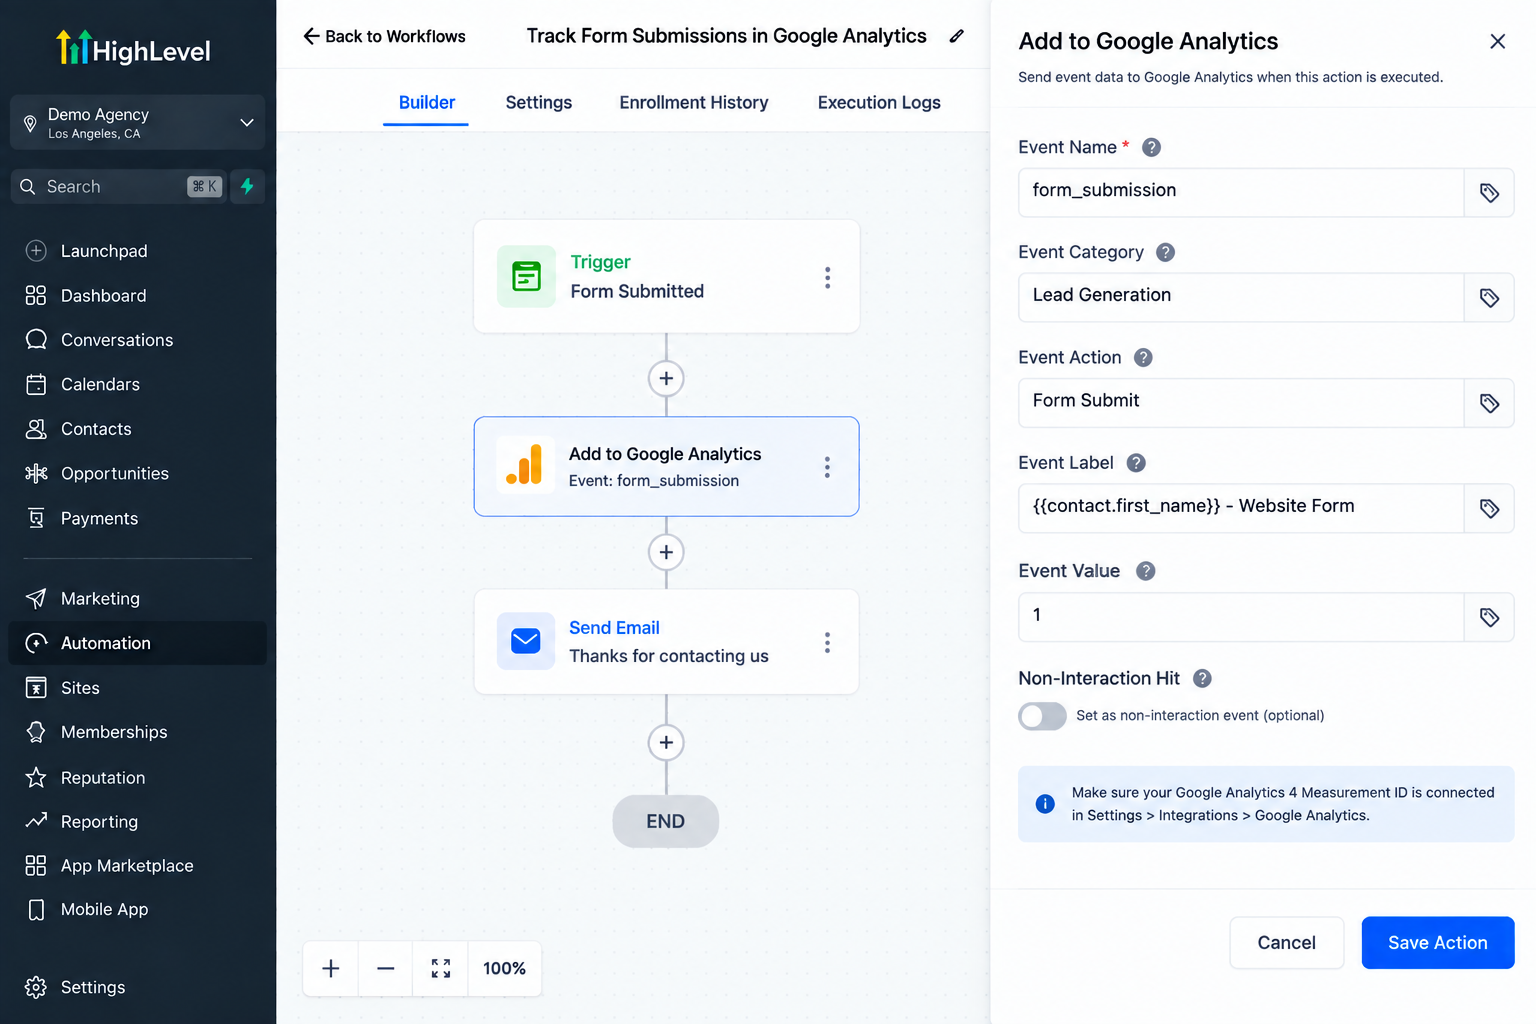Click the Event Category help icon
1536x1024 pixels.
1165,252
